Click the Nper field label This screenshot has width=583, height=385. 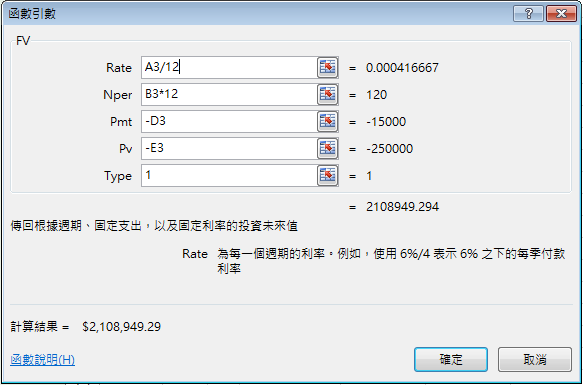click(x=117, y=95)
